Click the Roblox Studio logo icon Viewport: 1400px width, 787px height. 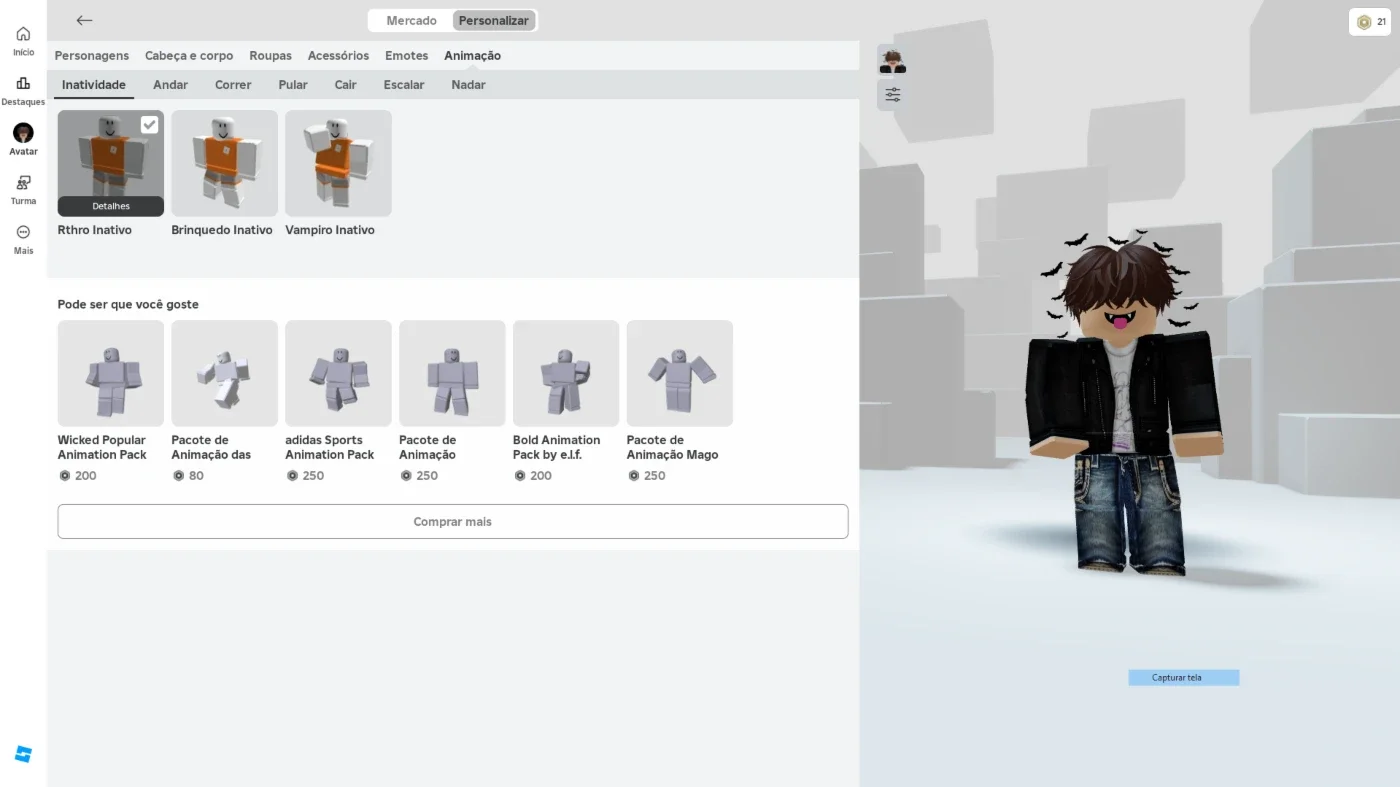[x=23, y=754]
